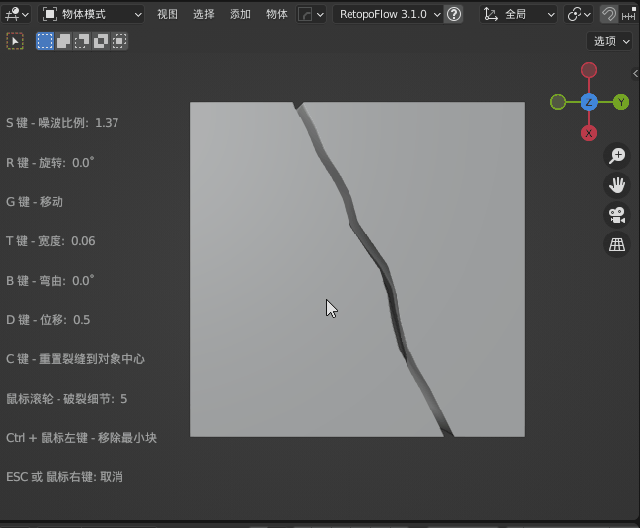640x528 pixels.
Task: Click the snap increment settings icon
Action: [x=629, y=15]
